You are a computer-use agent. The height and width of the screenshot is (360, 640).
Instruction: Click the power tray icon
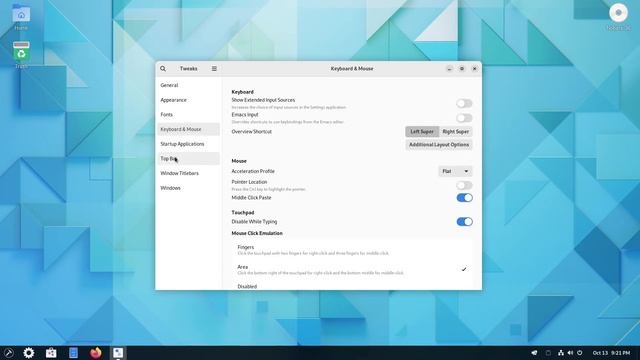[x=580, y=353]
